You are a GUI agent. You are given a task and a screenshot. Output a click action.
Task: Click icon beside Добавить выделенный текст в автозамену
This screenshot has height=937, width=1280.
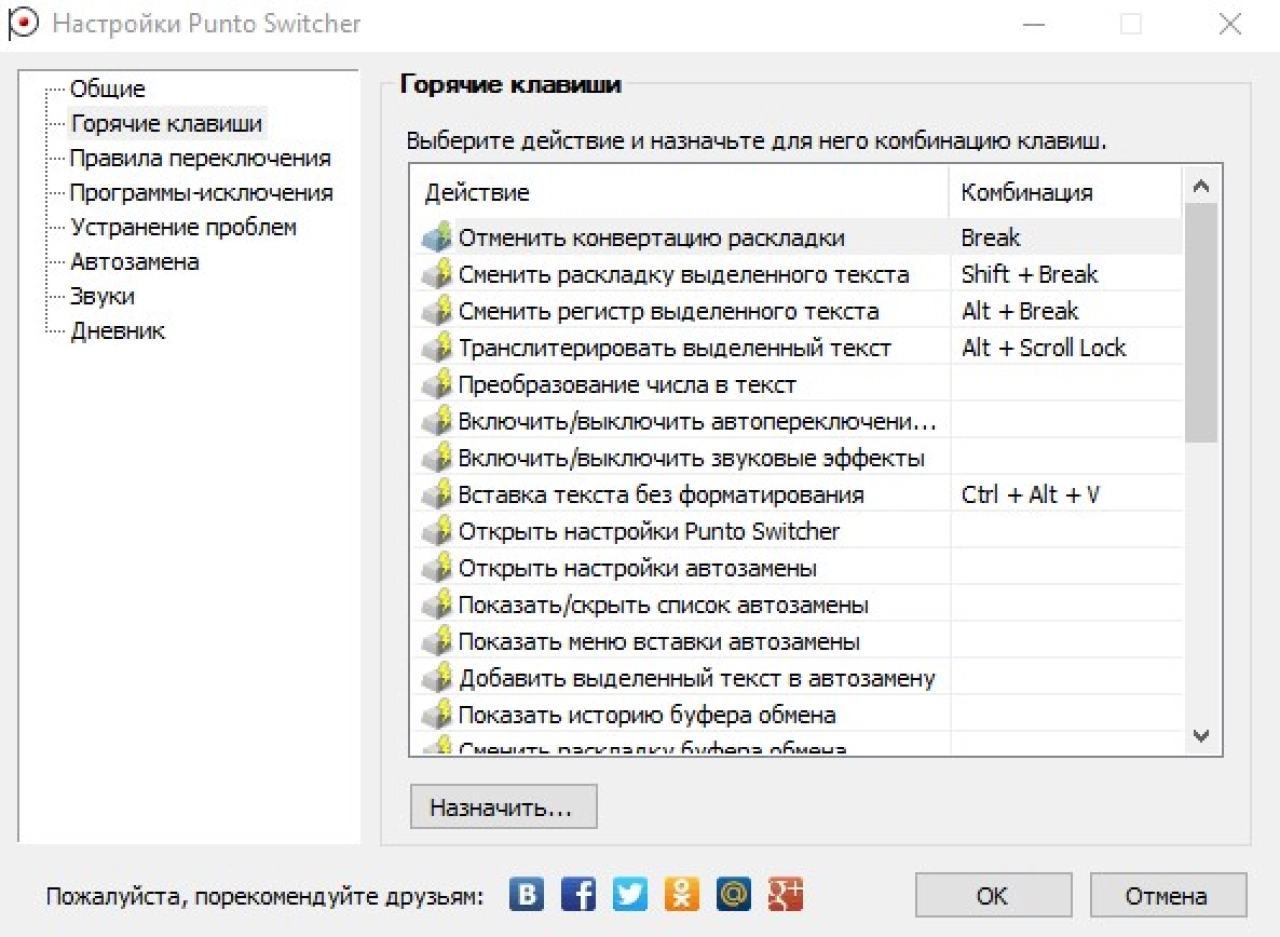[x=437, y=678]
